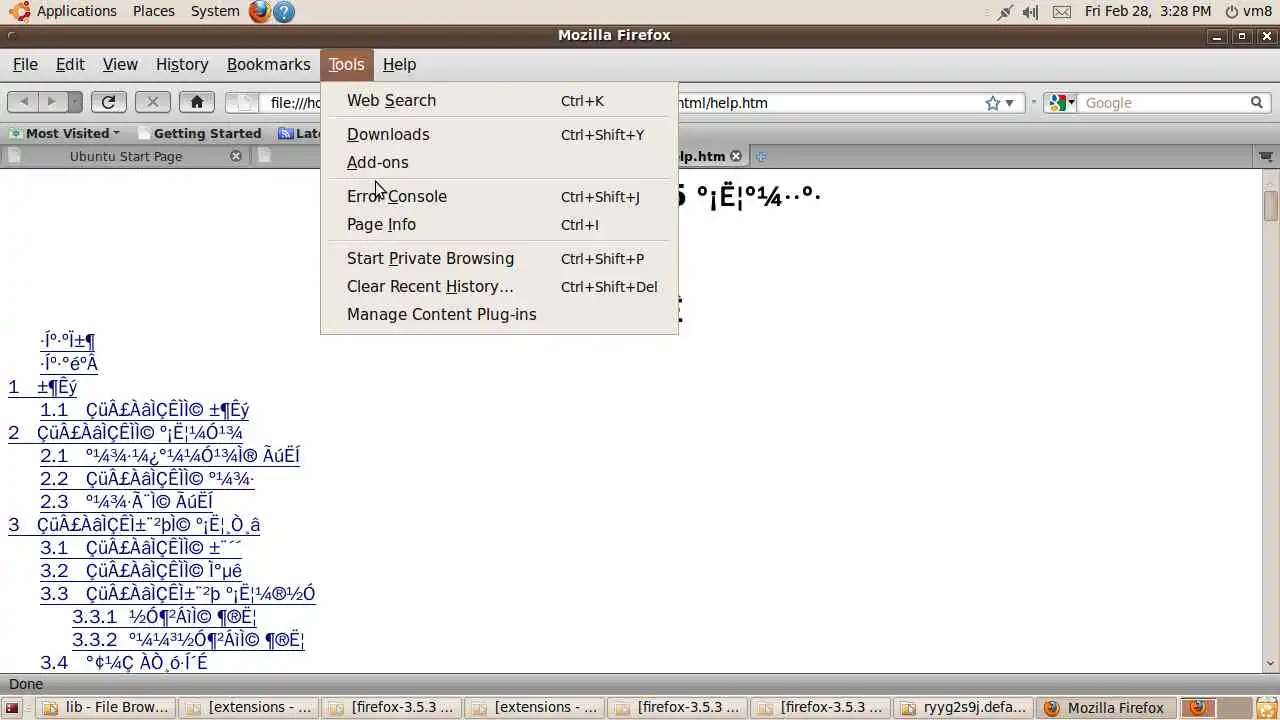The width and height of the screenshot is (1280, 720).
Task: Open the Help menu
Action: (399, 64)
